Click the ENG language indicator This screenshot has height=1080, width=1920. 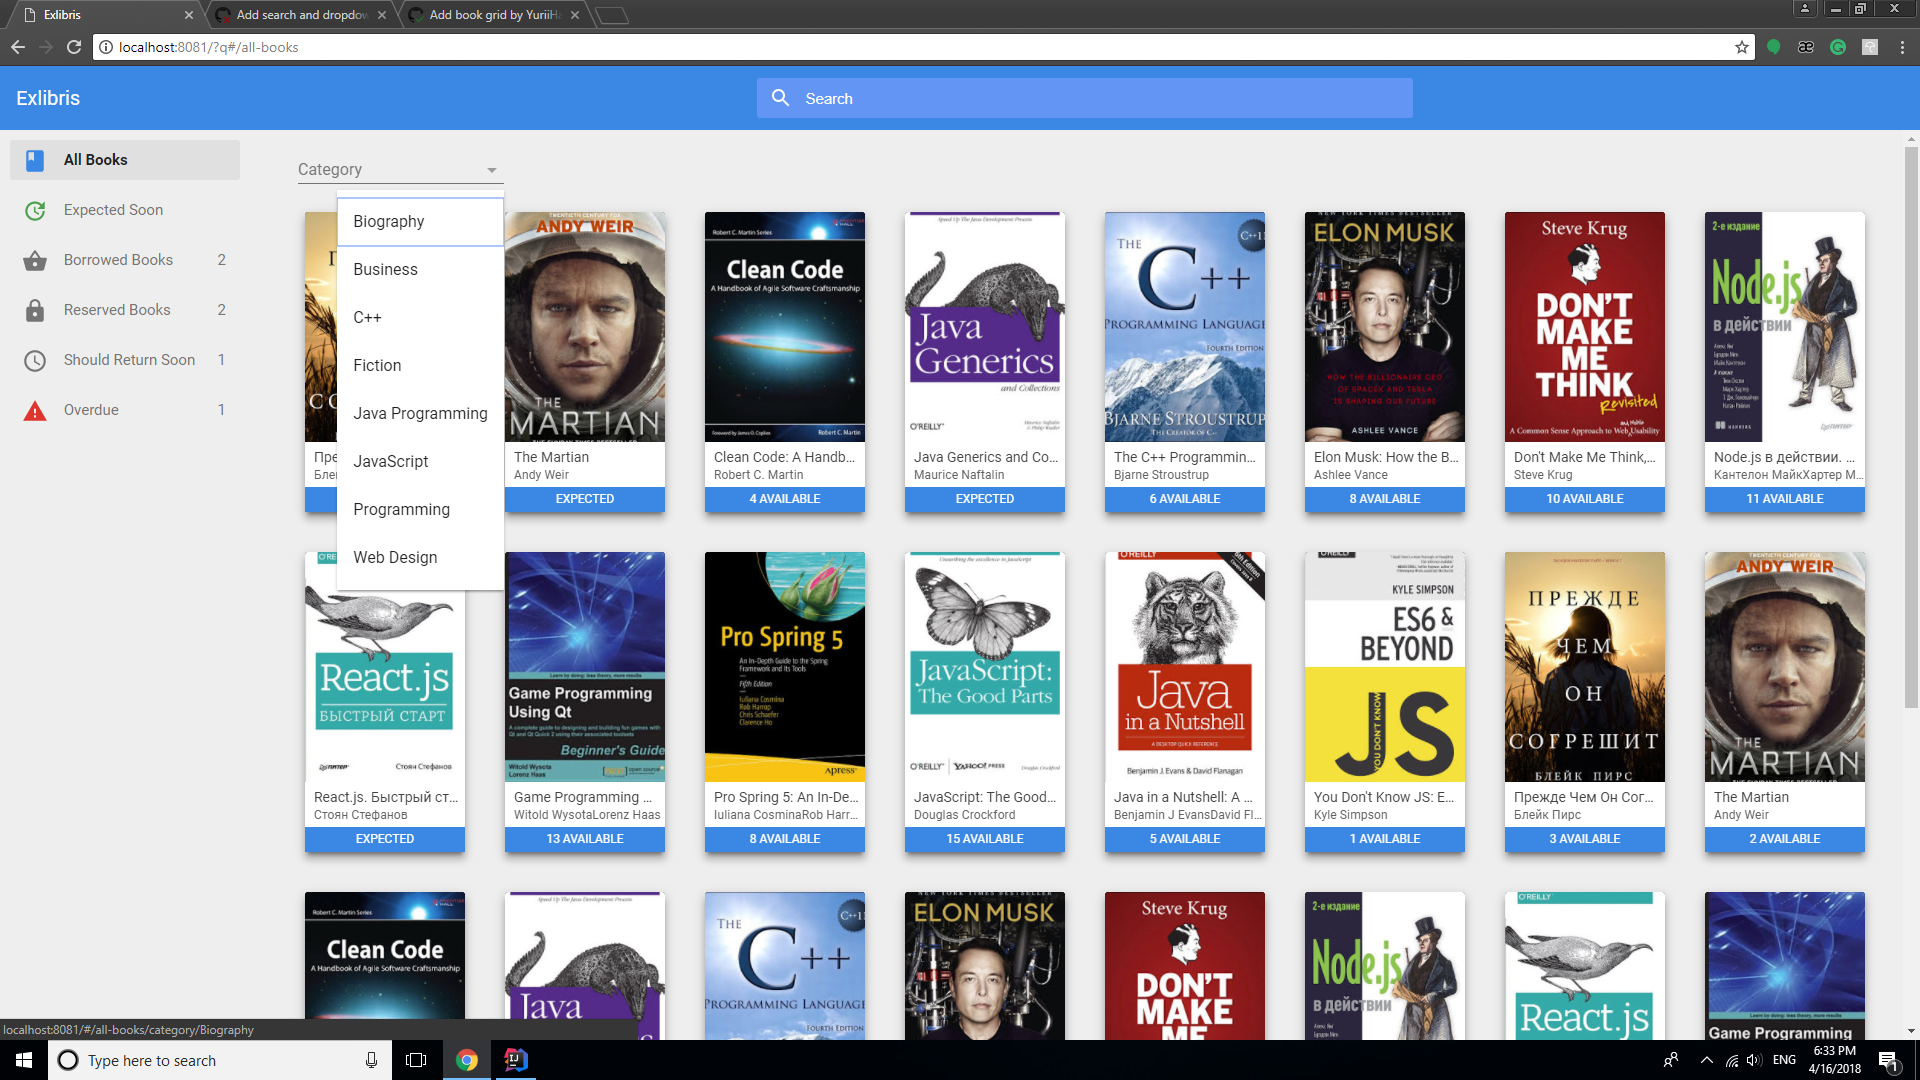point(1785,1060)
